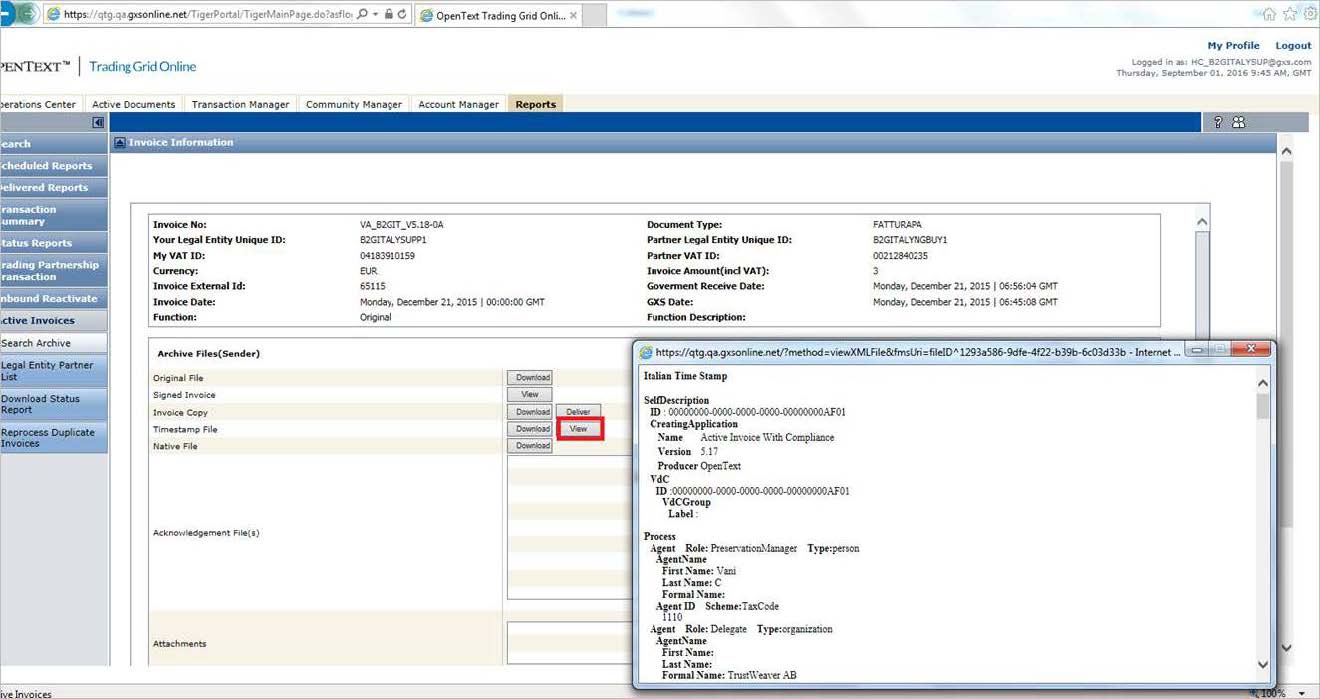1320x699 pixels.
Task: Click the popup window's Internet Explorer icon
Action: [646, 352]
